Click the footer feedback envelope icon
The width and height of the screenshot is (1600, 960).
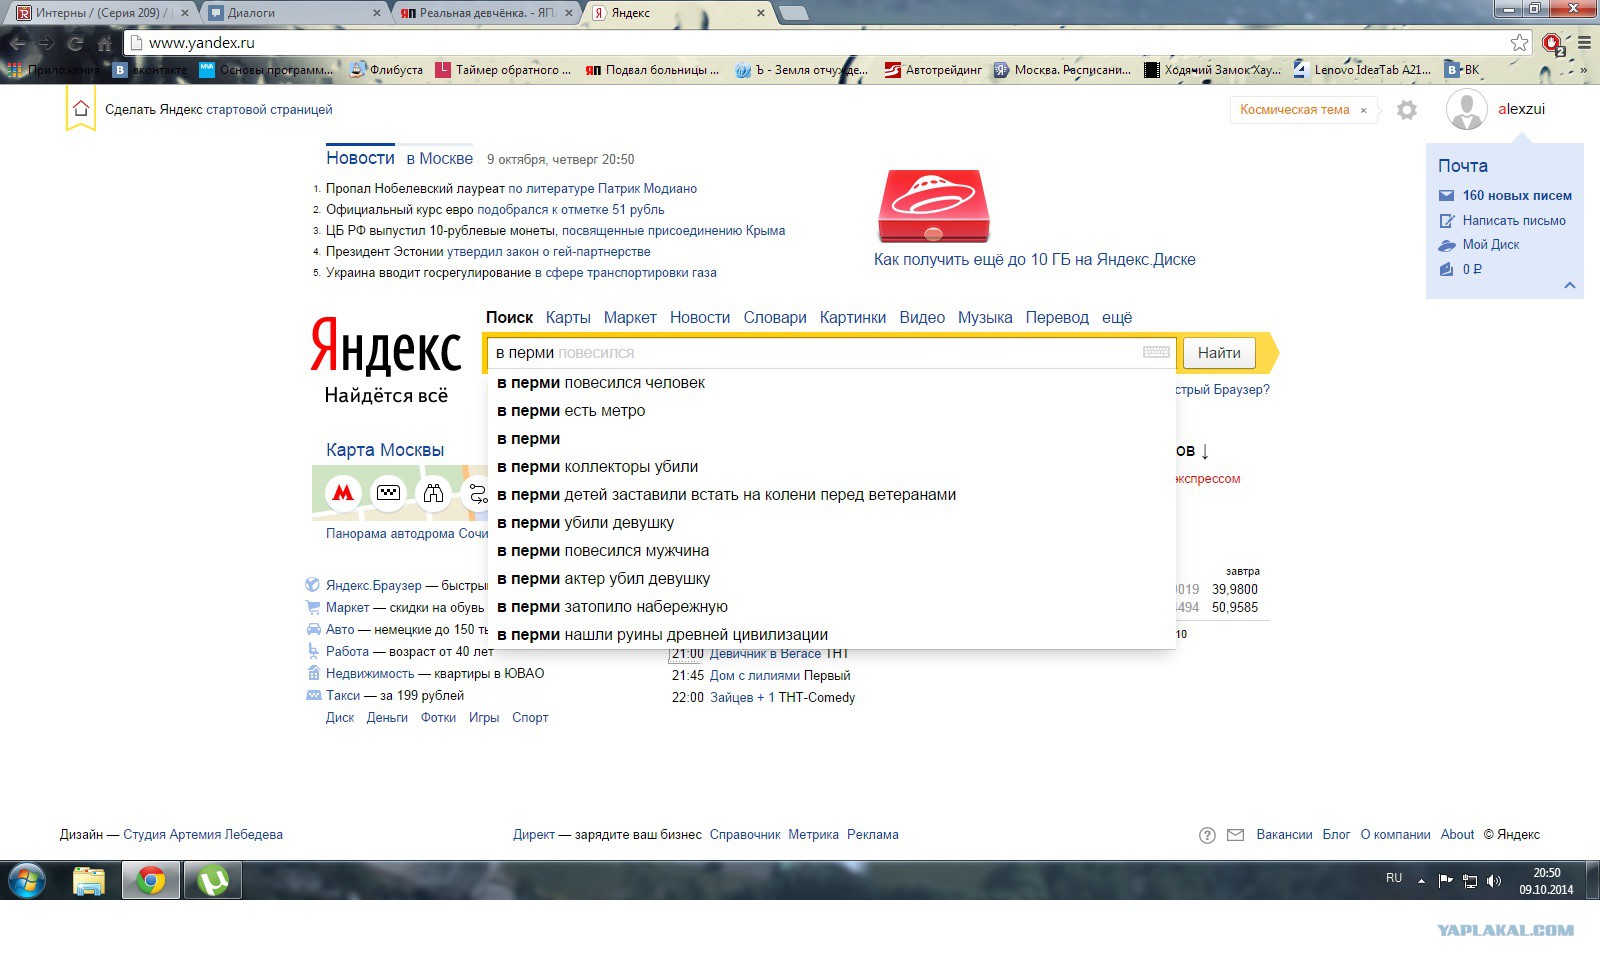click(x=1236, y=834)
